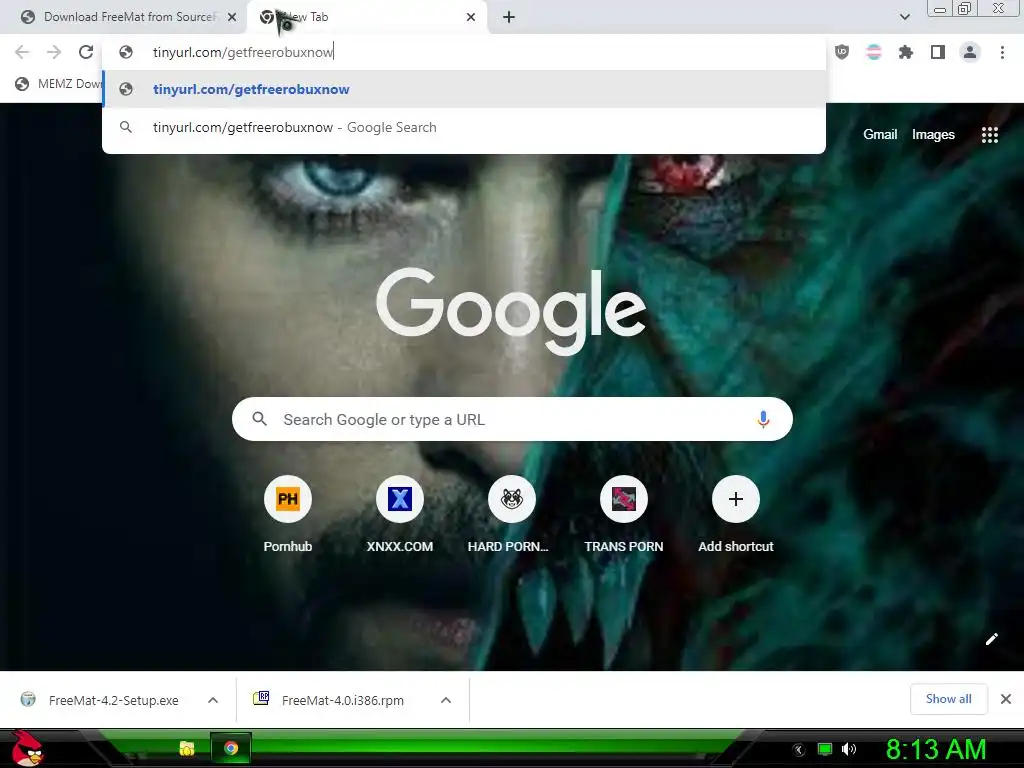Open the Images link
1024x768 pixels.
coord(933,135)
